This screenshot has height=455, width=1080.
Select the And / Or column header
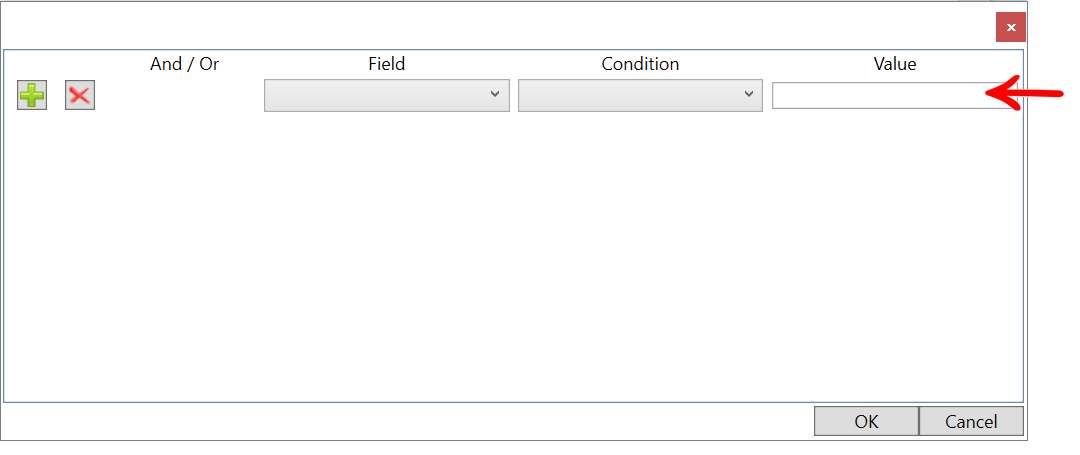click(185, 64)
